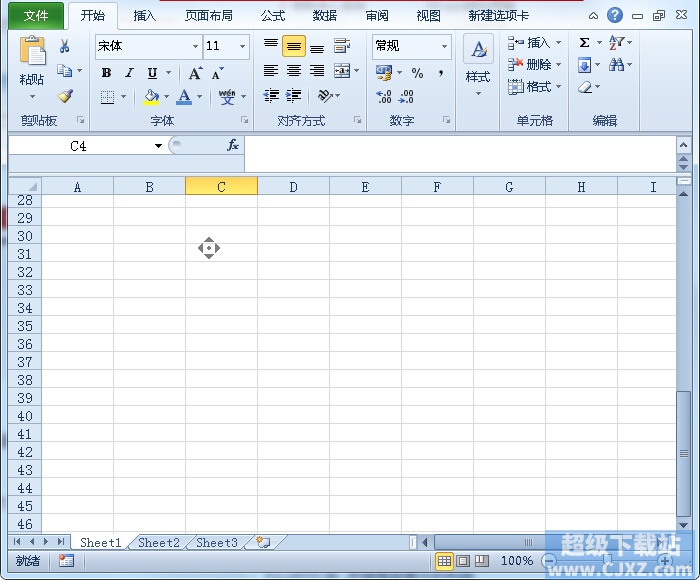Click Insert cells (插入) button
The image size is (700, 580).
(x=534, y=42)
